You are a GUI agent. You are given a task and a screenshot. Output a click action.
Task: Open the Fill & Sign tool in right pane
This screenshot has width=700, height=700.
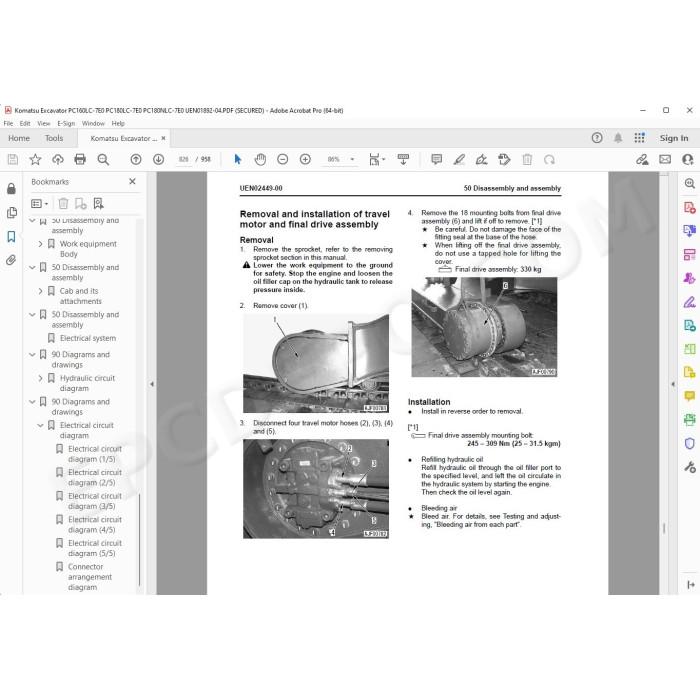pos(689,302)
